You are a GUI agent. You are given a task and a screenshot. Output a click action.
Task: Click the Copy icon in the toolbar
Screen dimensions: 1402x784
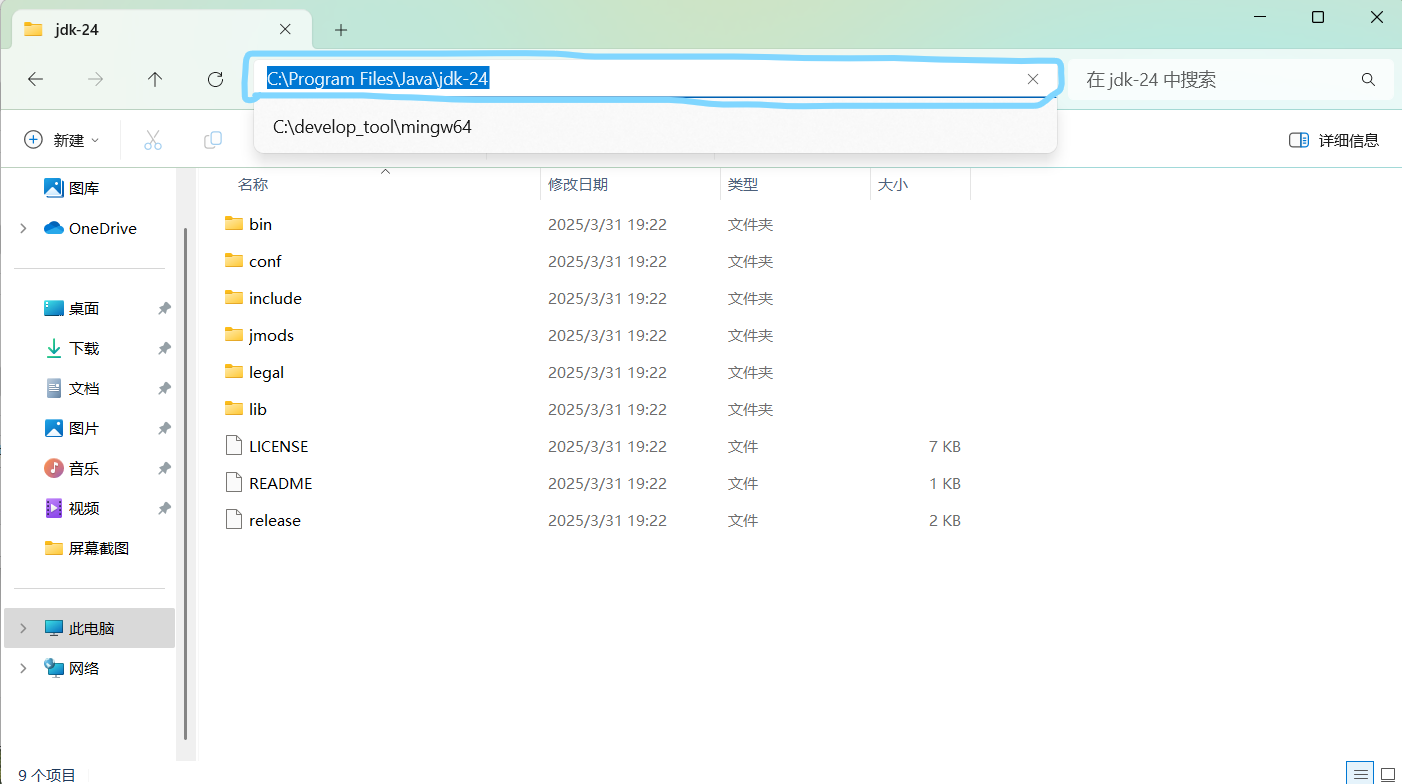[212, 139]
